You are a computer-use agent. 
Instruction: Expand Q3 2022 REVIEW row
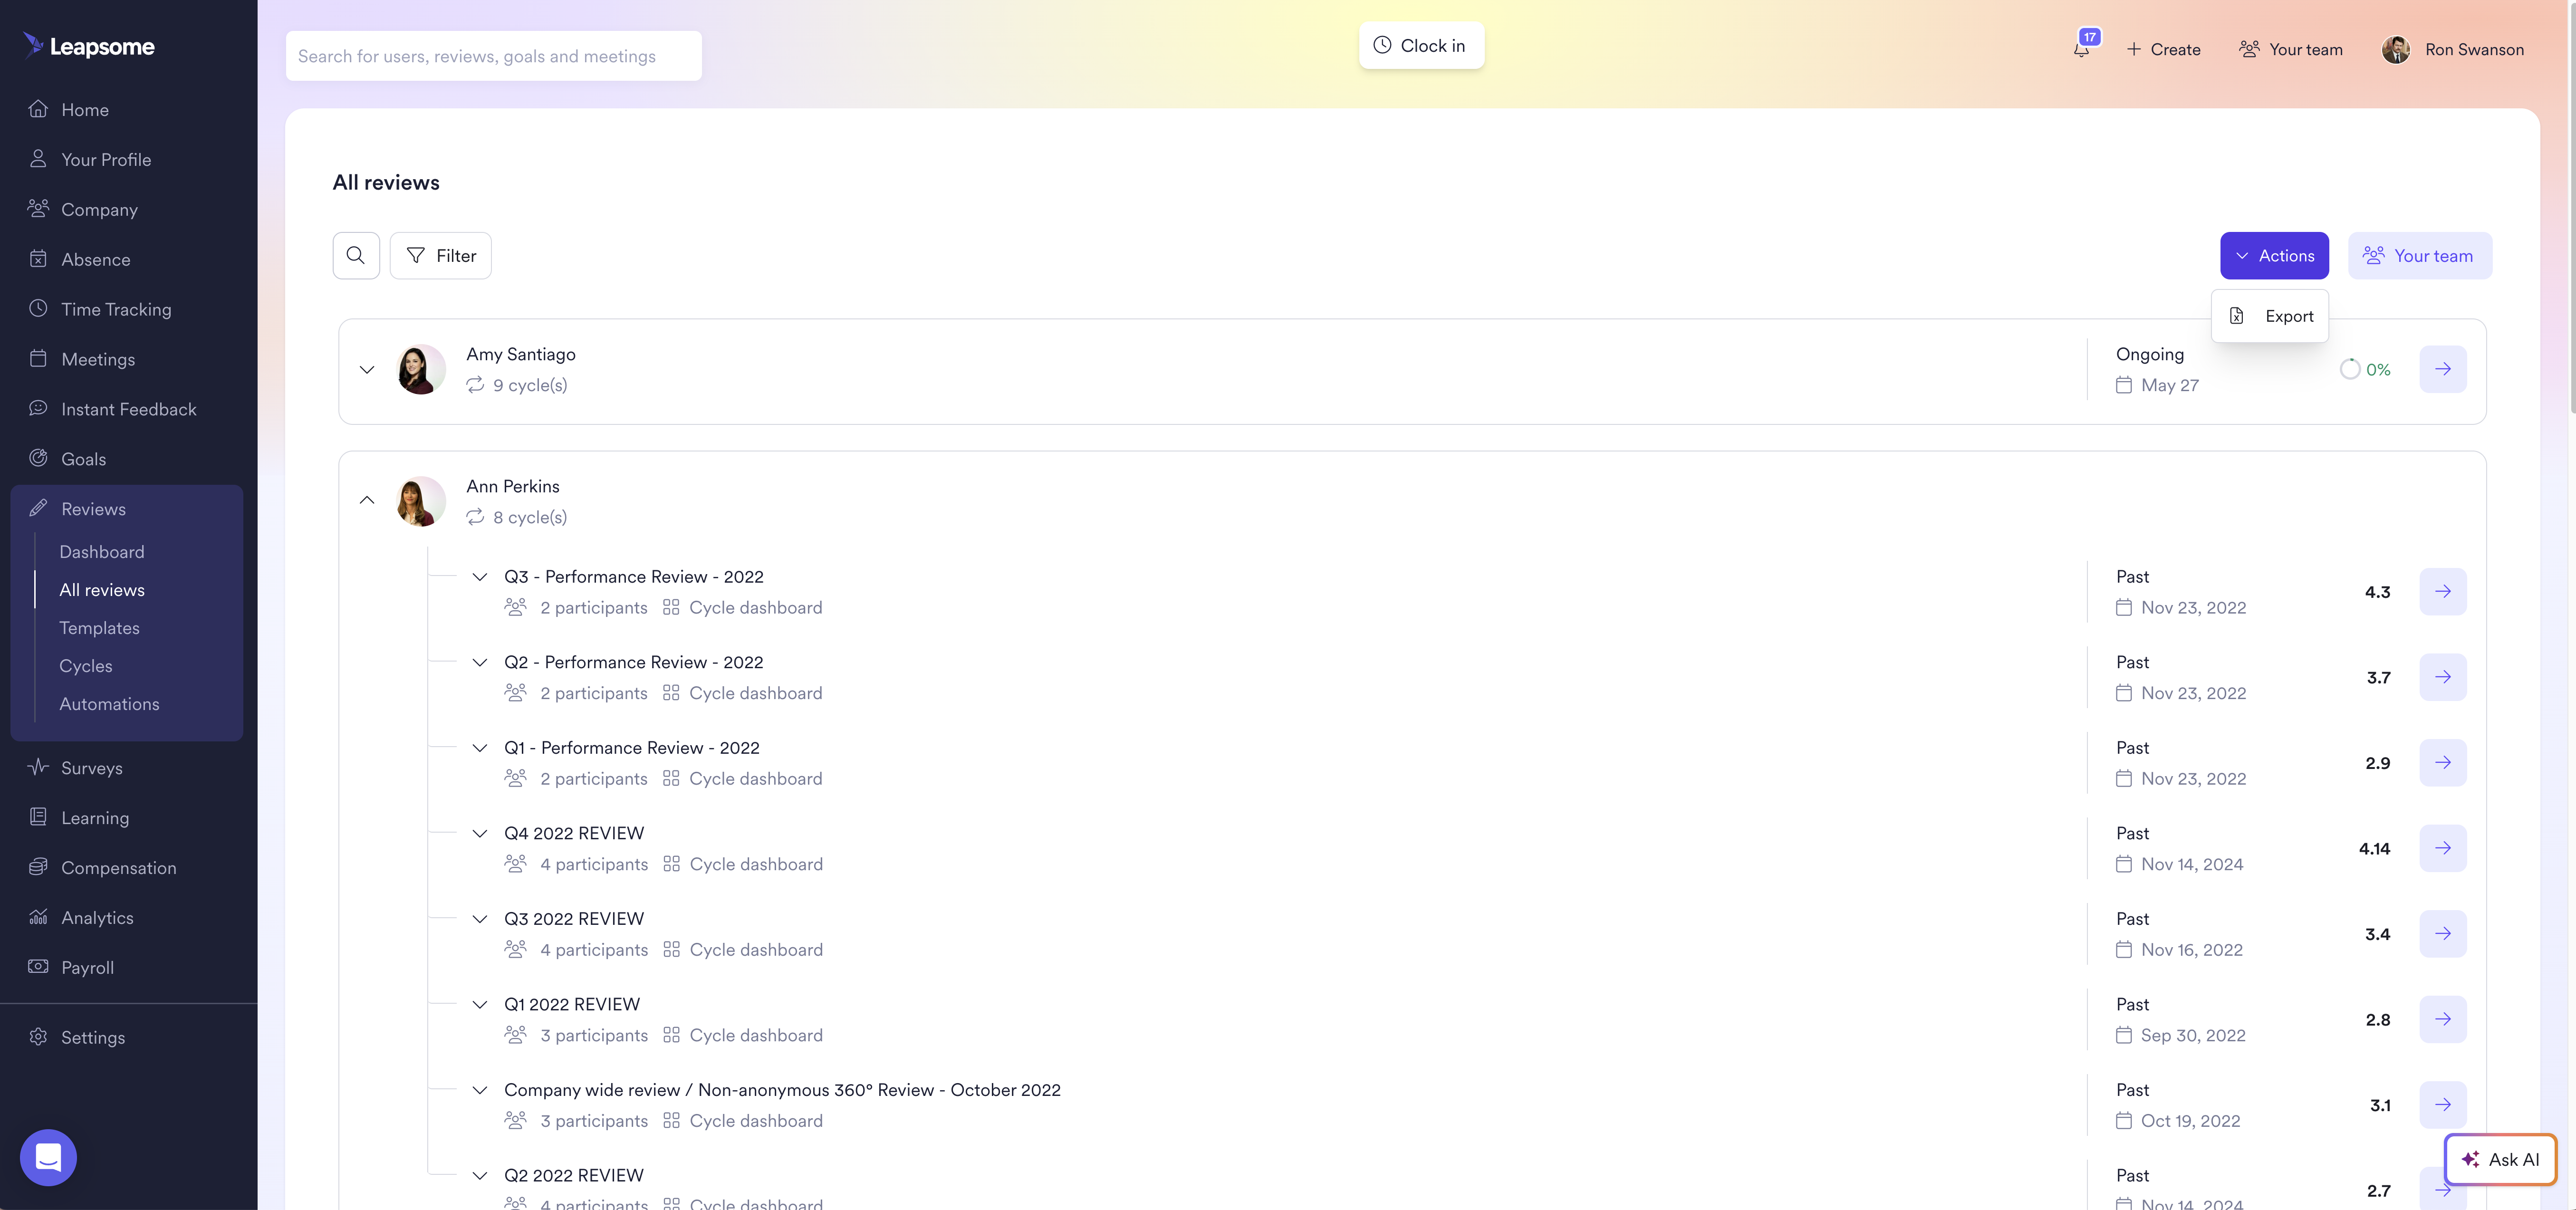point(480,919)
